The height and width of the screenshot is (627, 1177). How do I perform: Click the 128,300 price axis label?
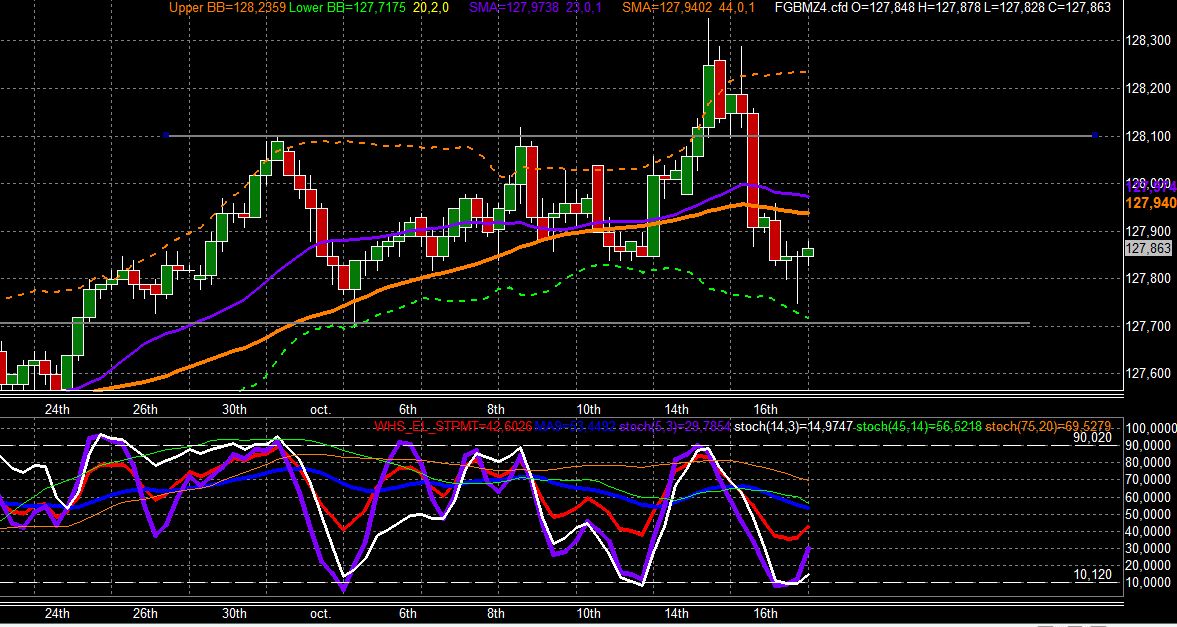[x=1148, y=41]
